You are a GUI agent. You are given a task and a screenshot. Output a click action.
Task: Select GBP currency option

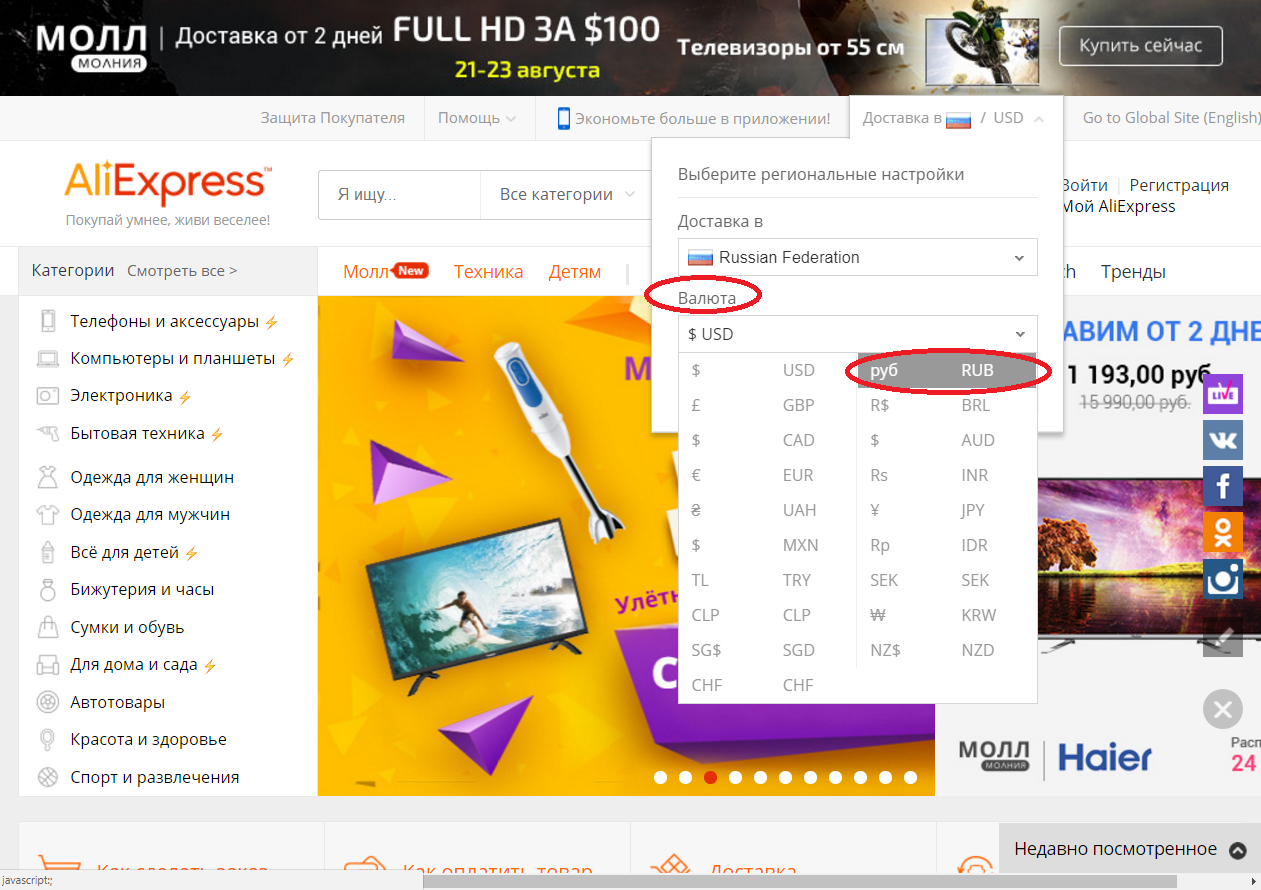[767, 405]
